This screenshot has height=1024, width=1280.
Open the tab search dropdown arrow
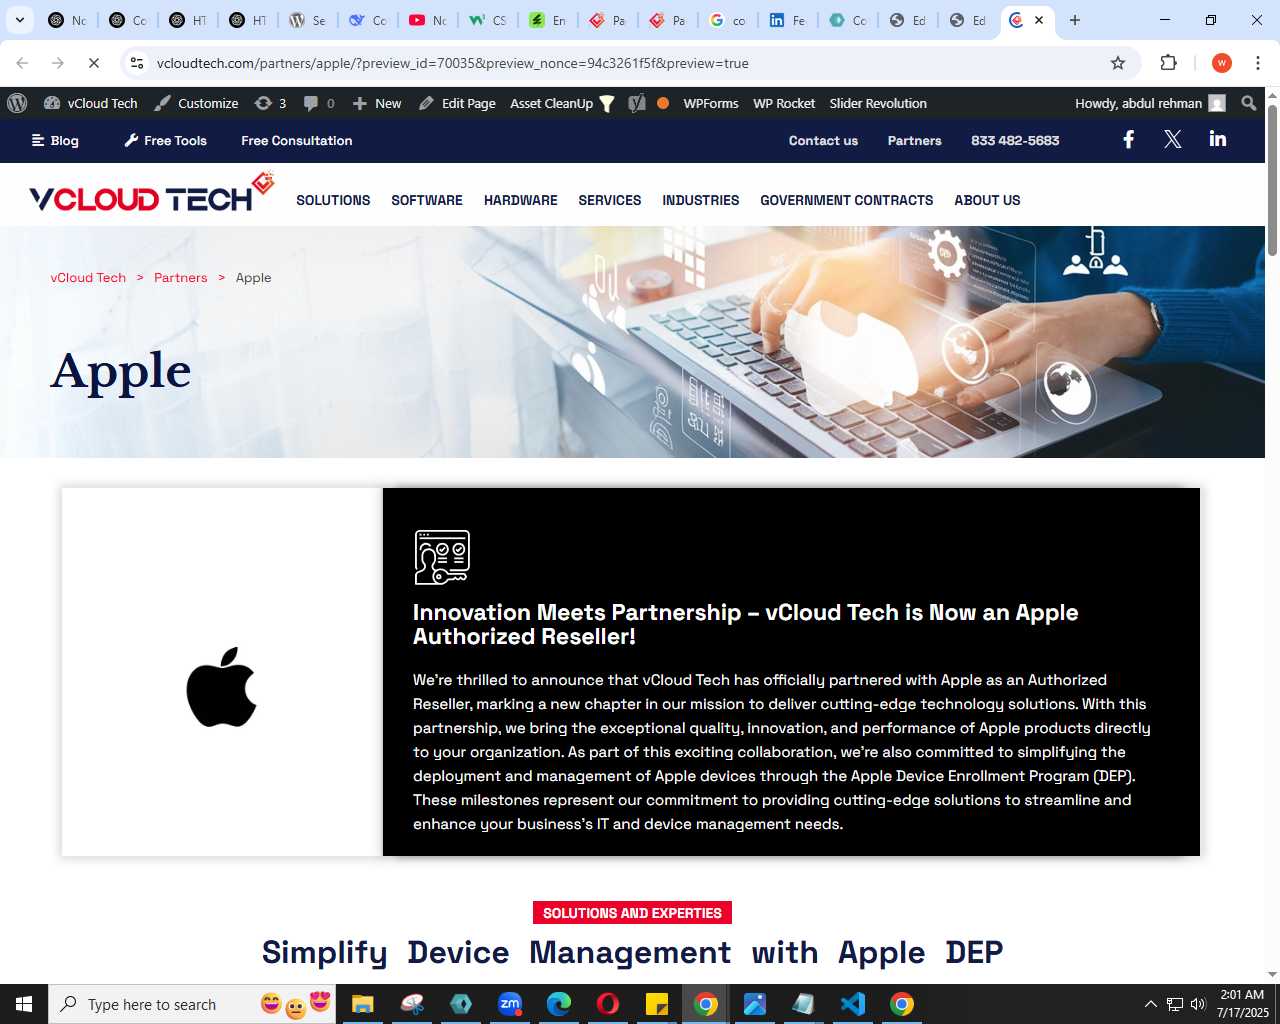coord(19,20)
